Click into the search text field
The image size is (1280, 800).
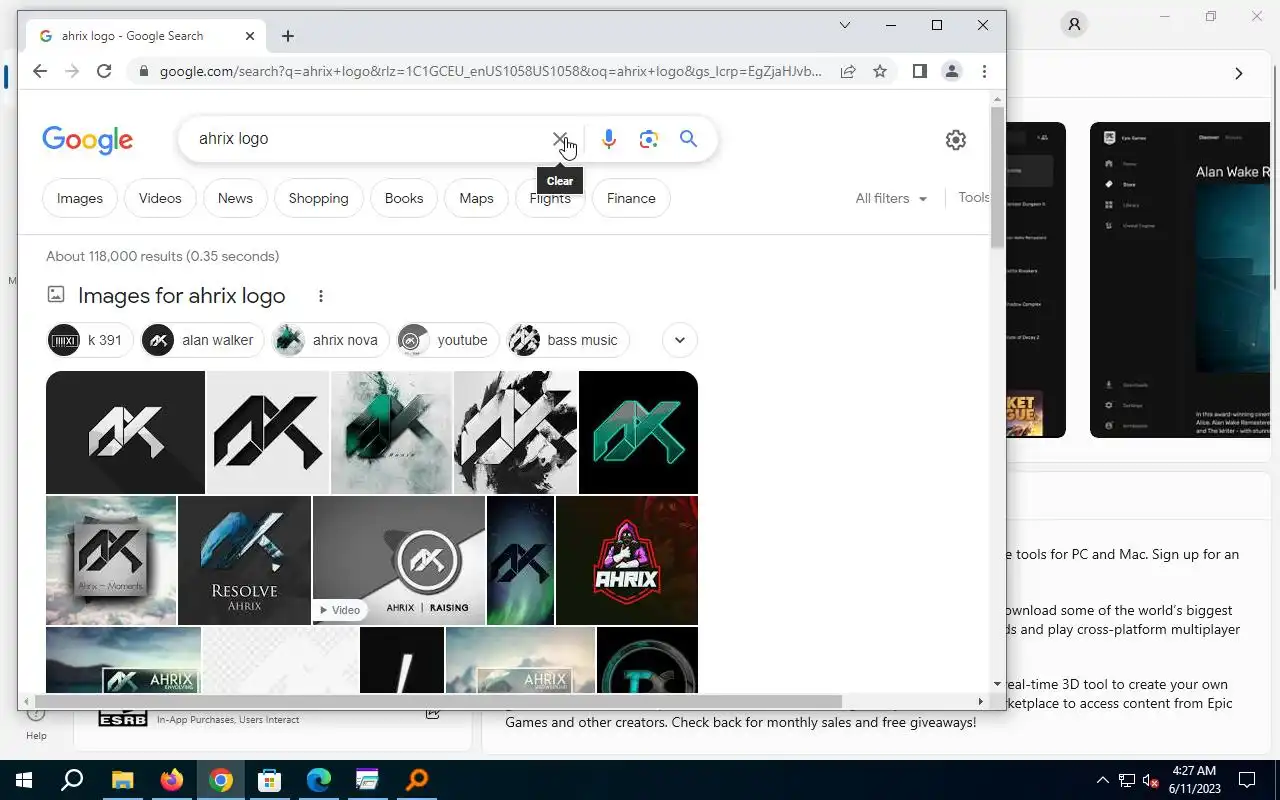pyautogui.click(x=370, y=139)
